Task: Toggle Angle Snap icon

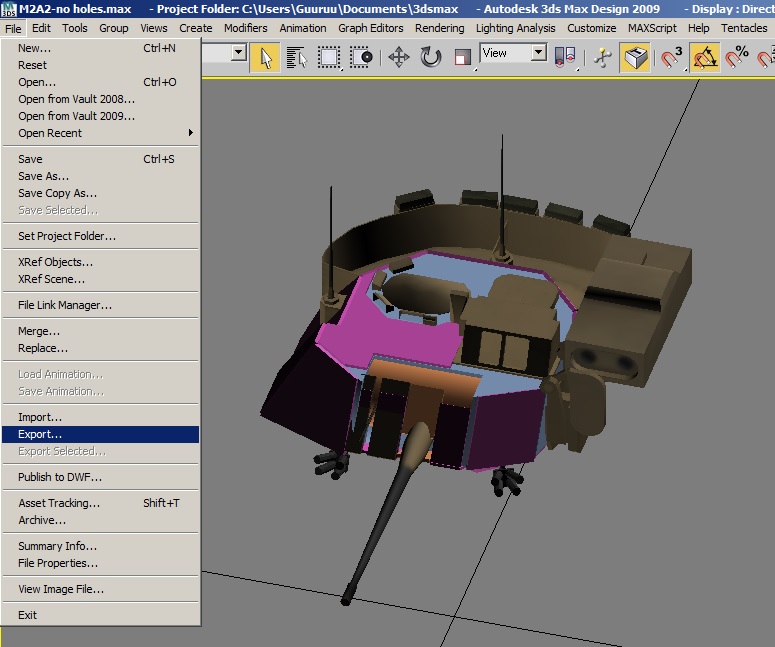Action: click(x=705, y=58)
